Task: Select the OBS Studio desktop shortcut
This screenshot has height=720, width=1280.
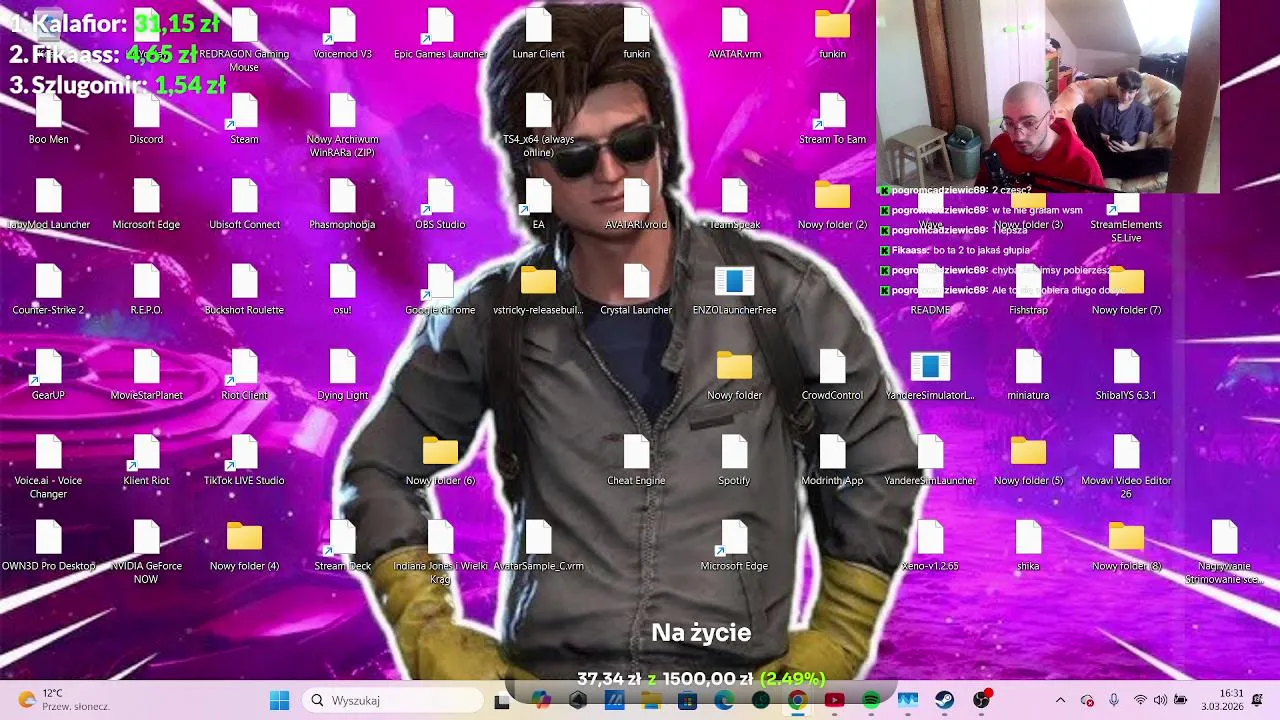Action: point(440,204)
